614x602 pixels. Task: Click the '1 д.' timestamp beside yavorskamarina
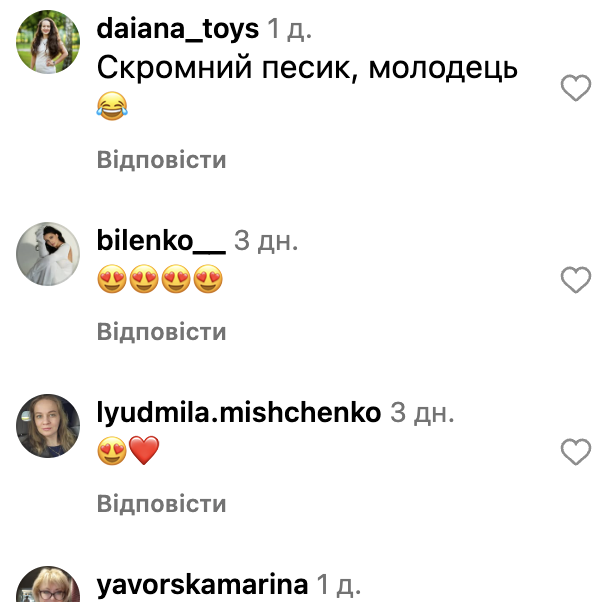(339, 585)
